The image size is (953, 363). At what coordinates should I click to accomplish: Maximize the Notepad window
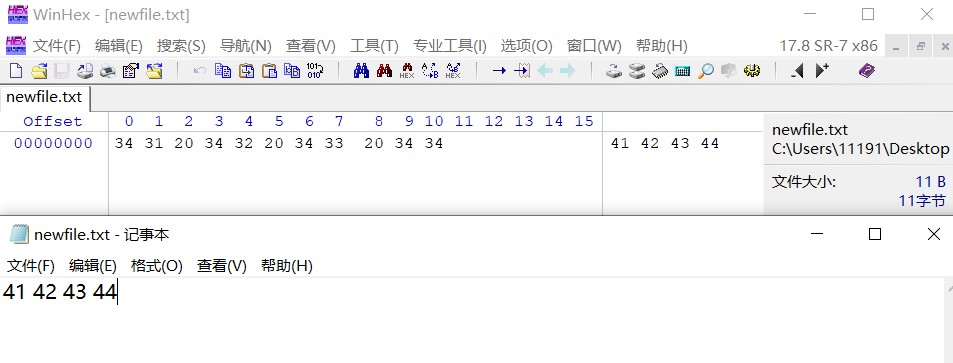point(875,234)
